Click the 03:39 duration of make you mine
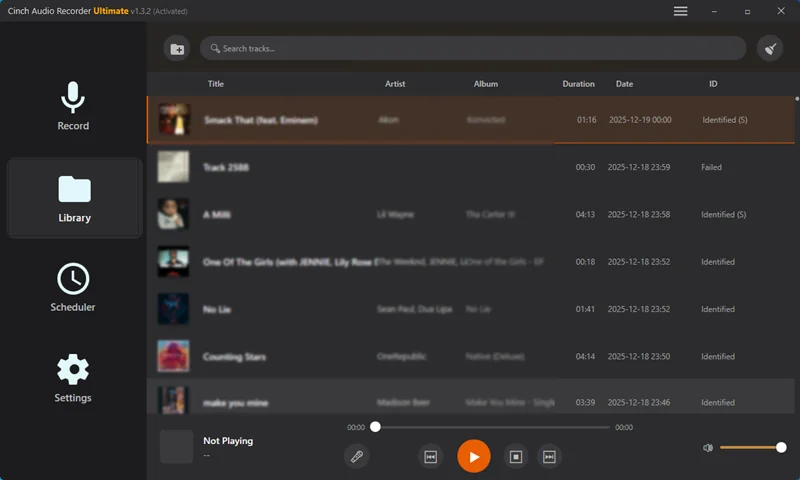 point(585,402)
